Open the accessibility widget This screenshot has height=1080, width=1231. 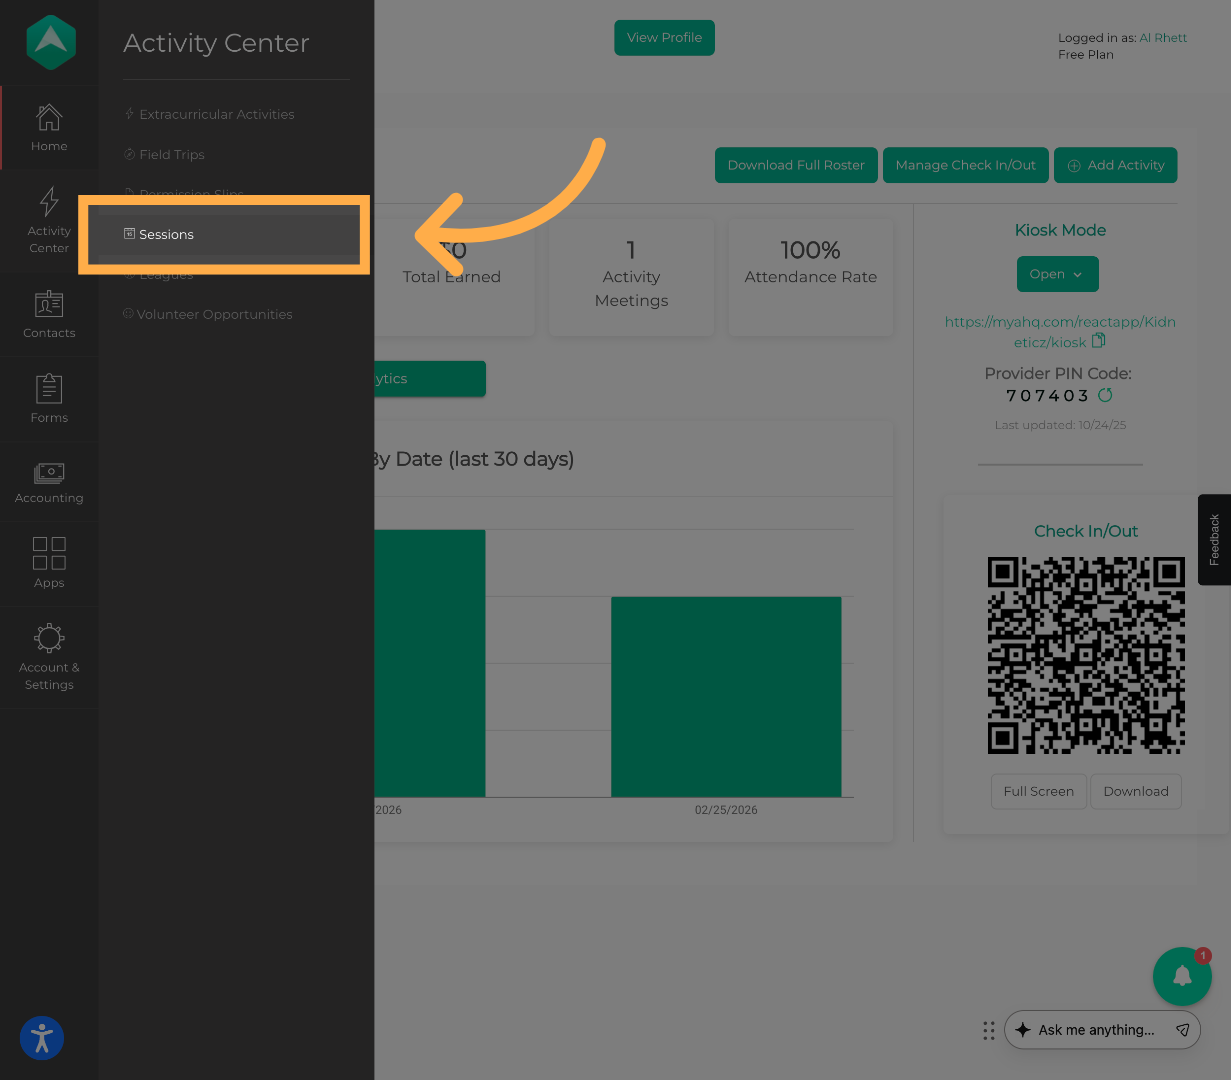(x=41, y=1038)
